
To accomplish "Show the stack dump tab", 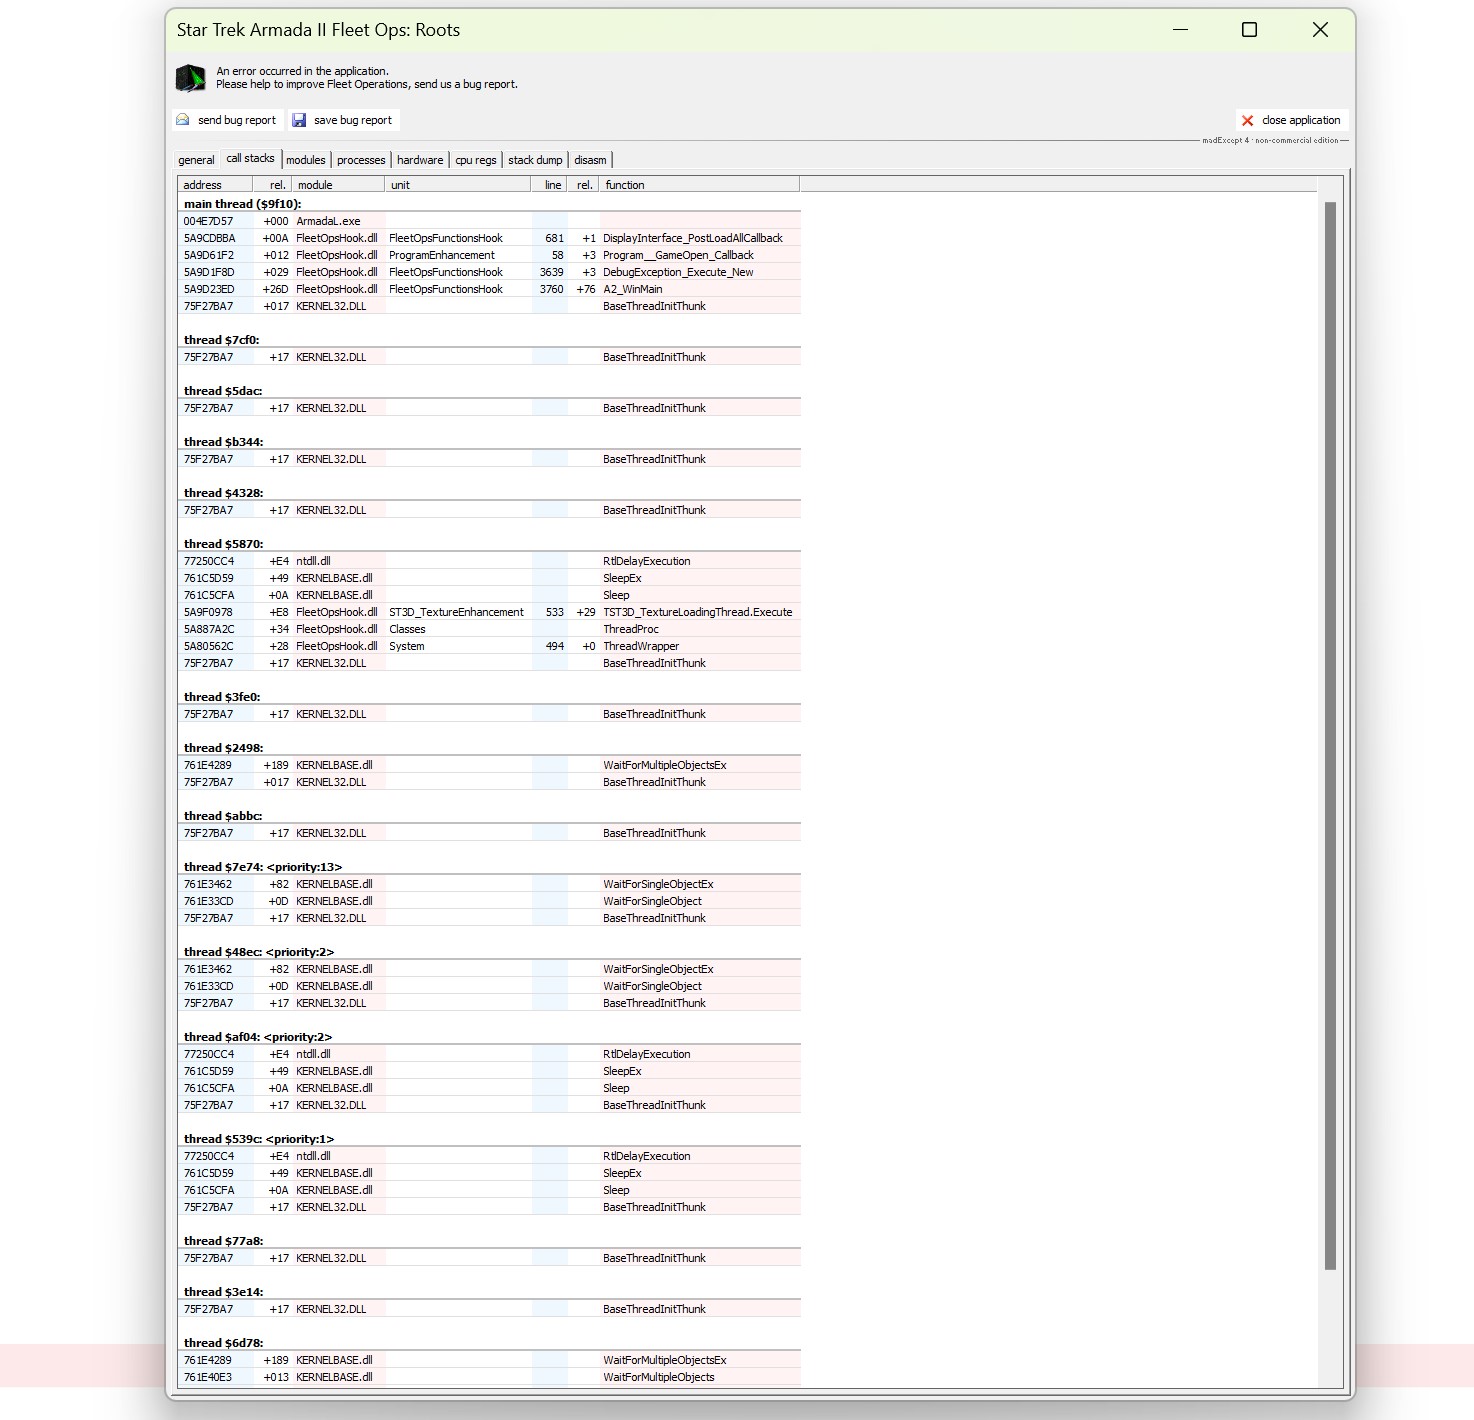I will 535,160.
